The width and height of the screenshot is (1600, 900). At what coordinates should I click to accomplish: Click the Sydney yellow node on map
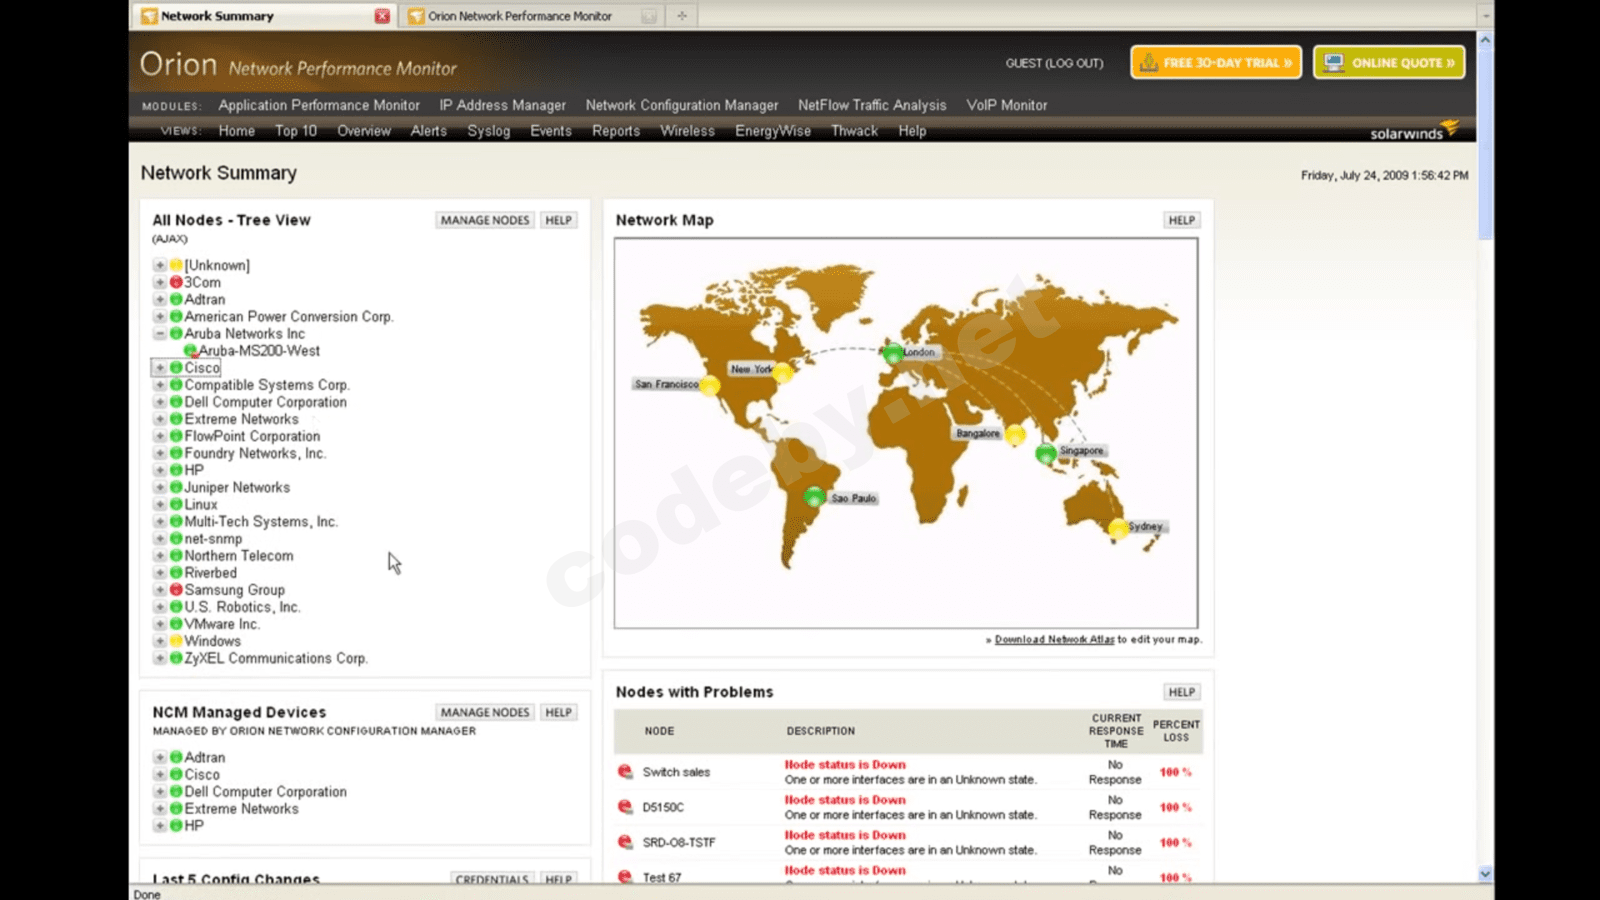1118,528
